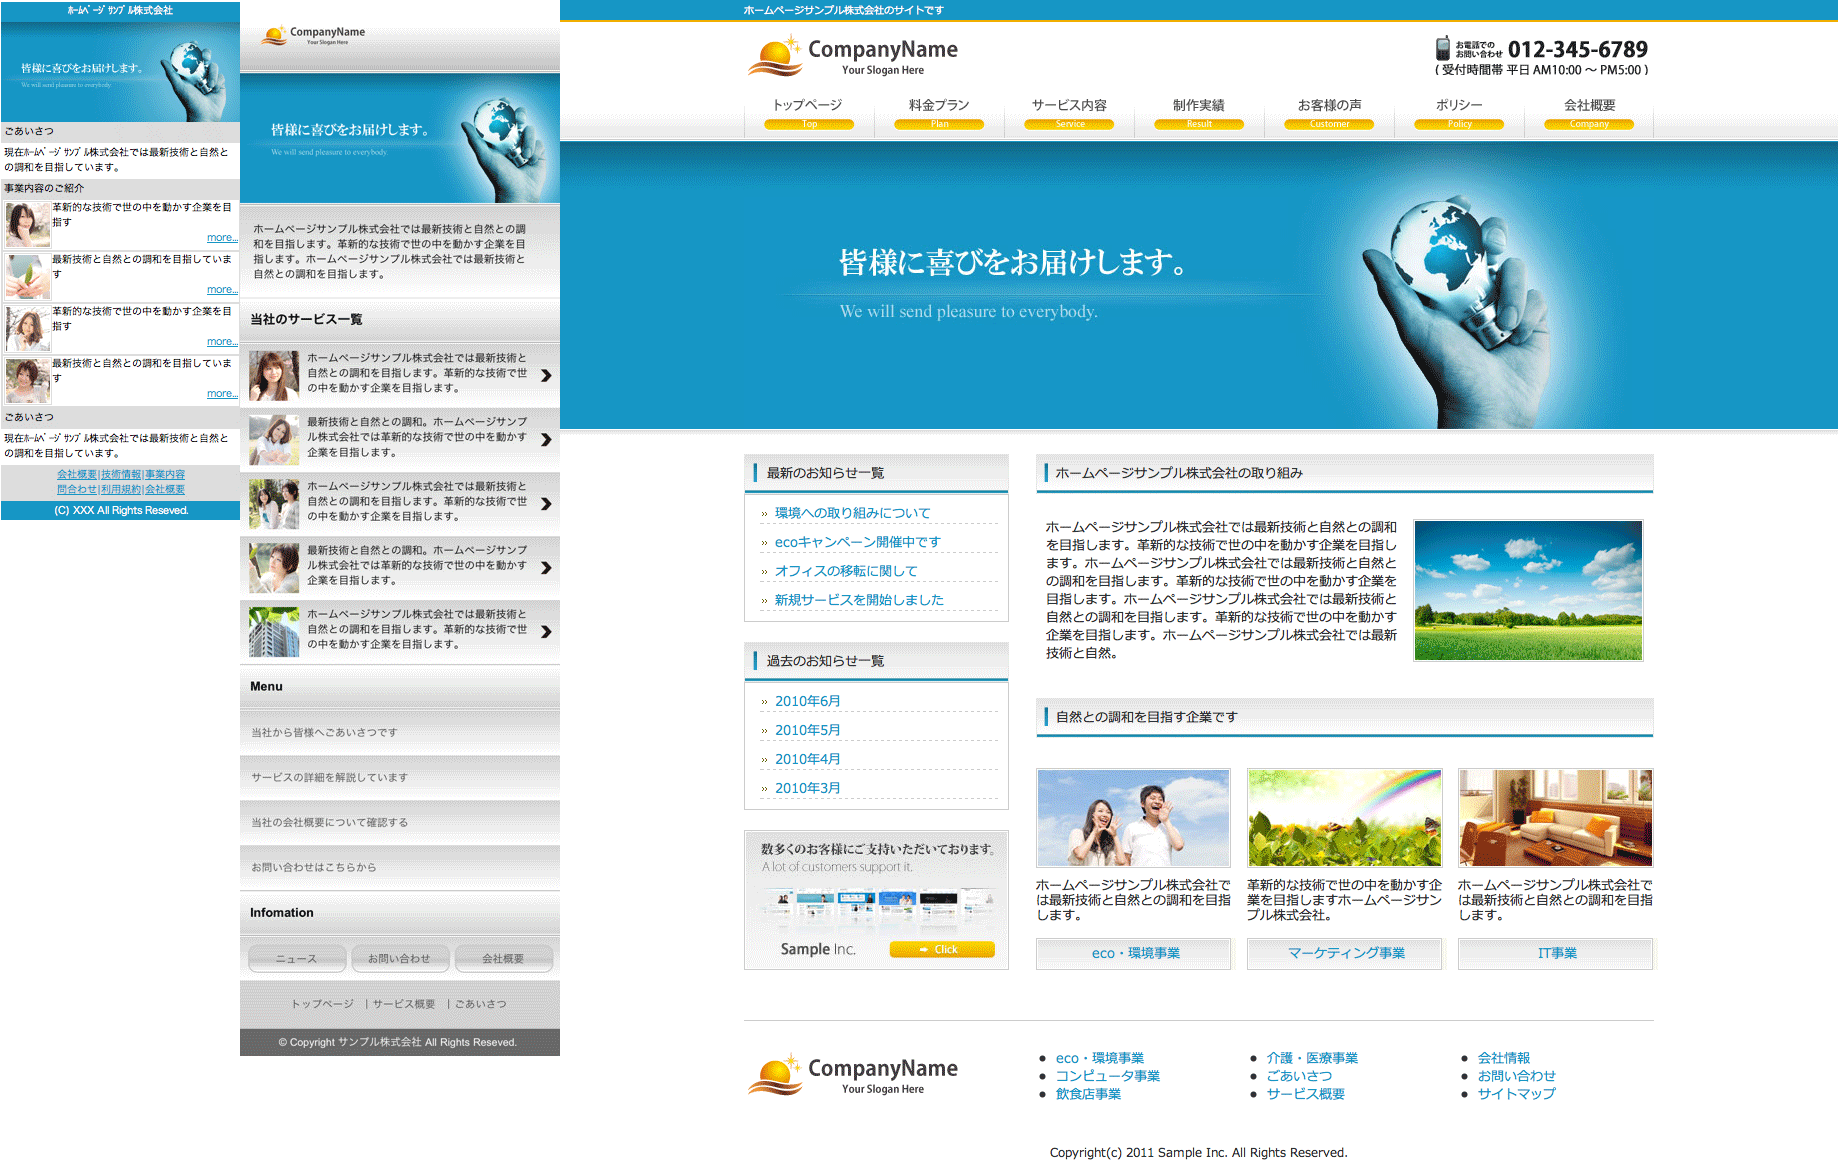Go to the お客様の声 Customer menu item

[x=1329, y=113]
